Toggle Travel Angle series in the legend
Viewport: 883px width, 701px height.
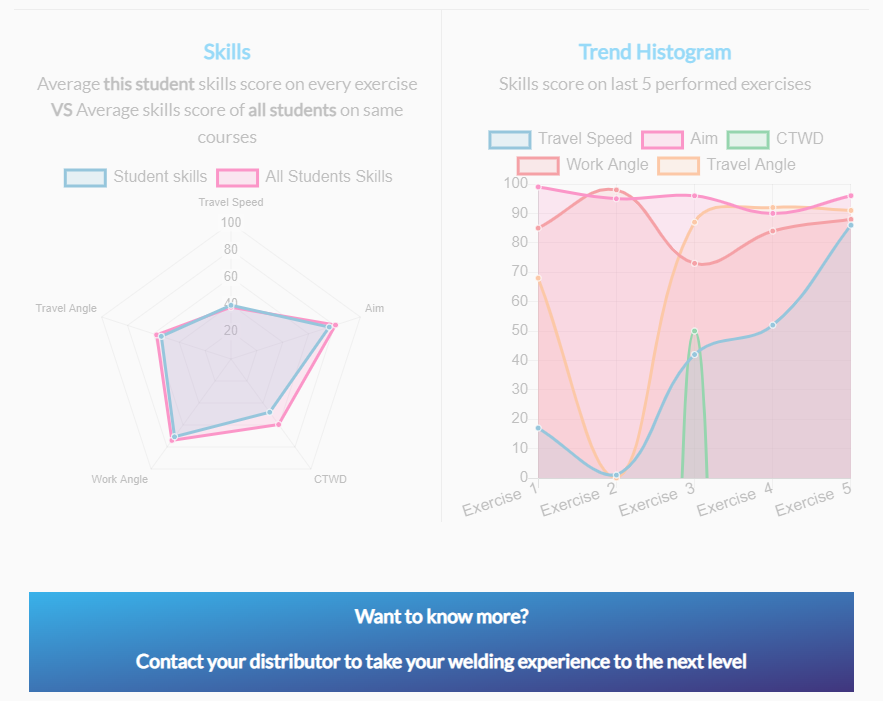(677, 165)
